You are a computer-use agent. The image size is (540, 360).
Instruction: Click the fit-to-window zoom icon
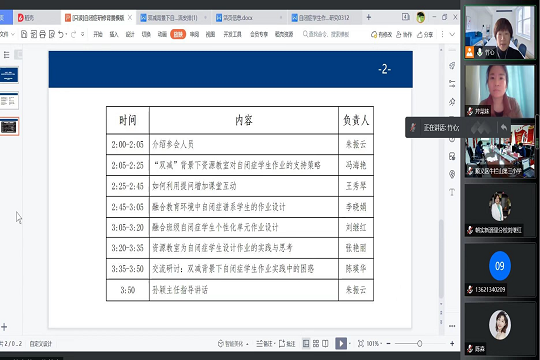point(361,343)
